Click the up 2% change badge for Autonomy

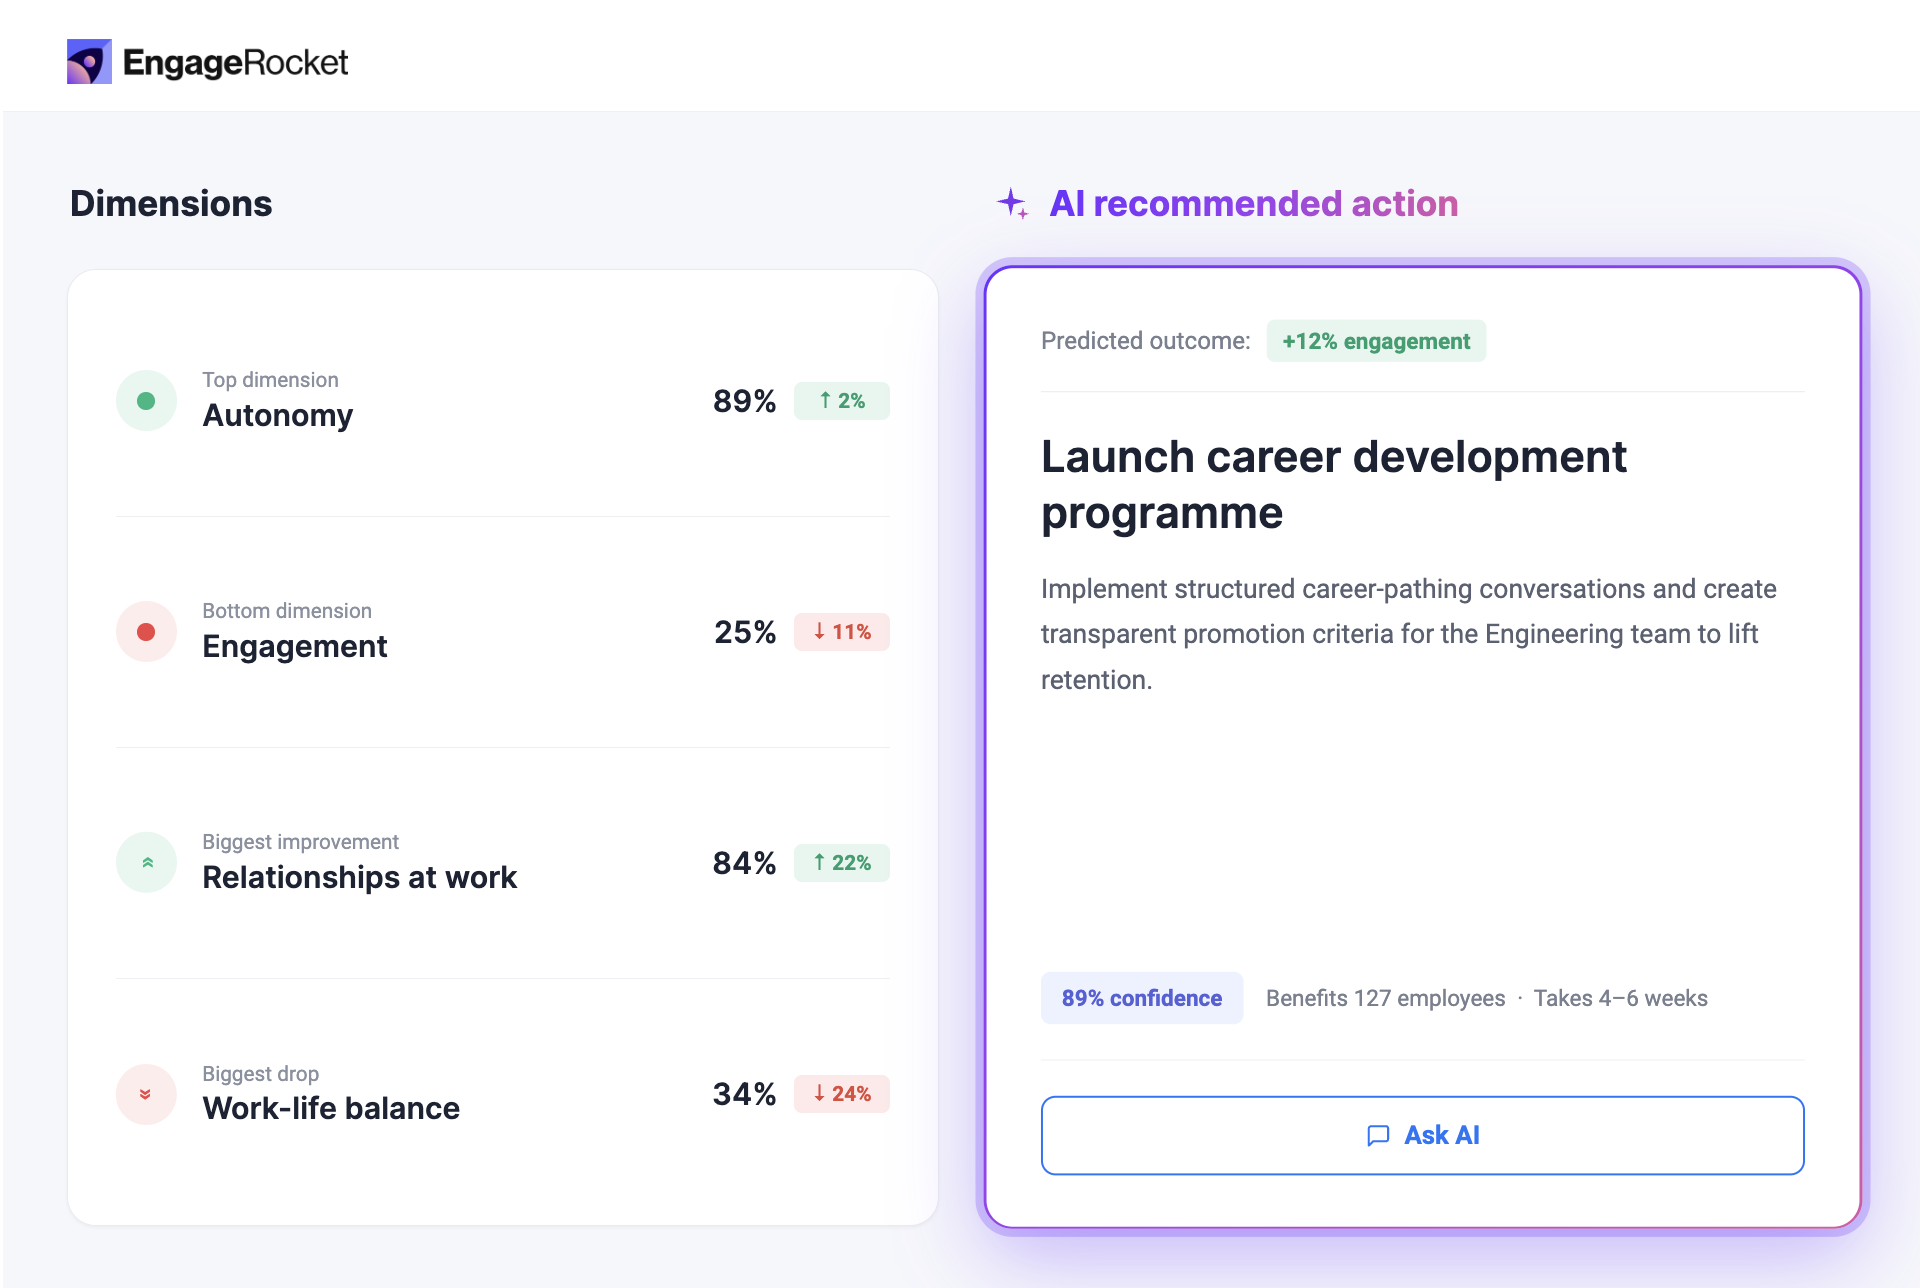pyautogui.click(x=842, y=401)
